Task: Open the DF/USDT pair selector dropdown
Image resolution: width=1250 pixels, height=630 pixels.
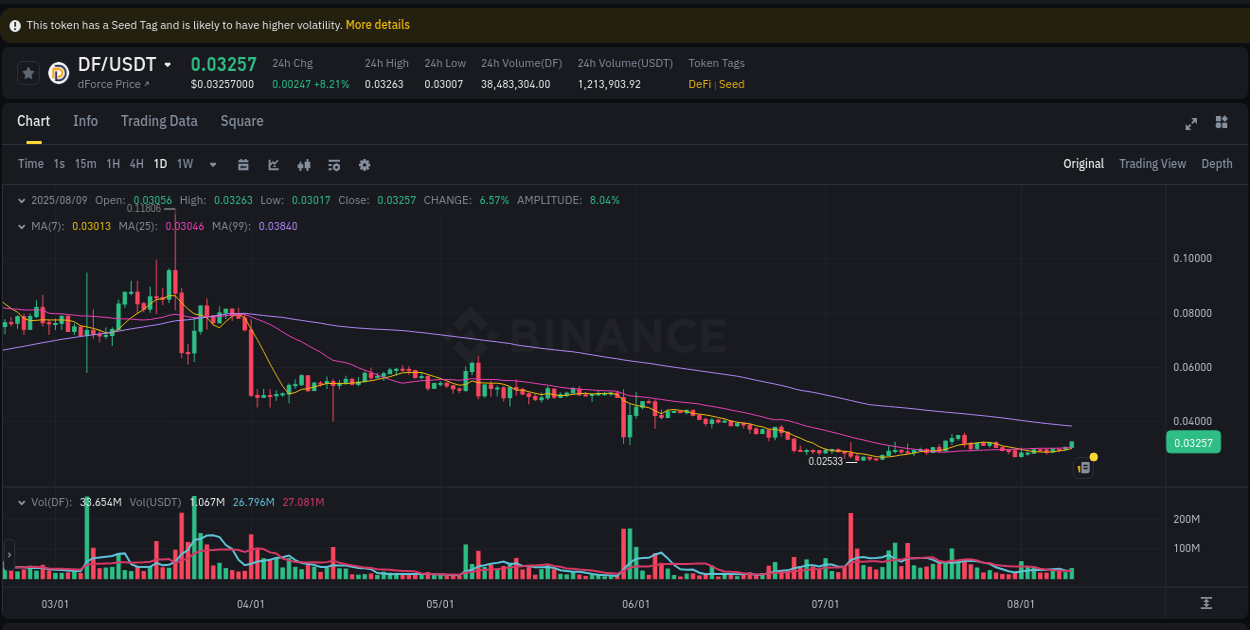Action: 166,63
